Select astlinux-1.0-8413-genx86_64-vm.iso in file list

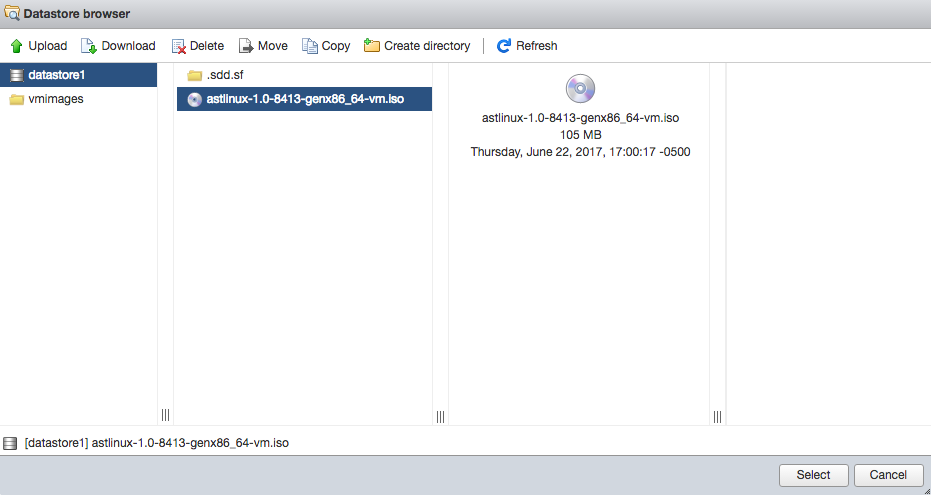coord(304,99)
